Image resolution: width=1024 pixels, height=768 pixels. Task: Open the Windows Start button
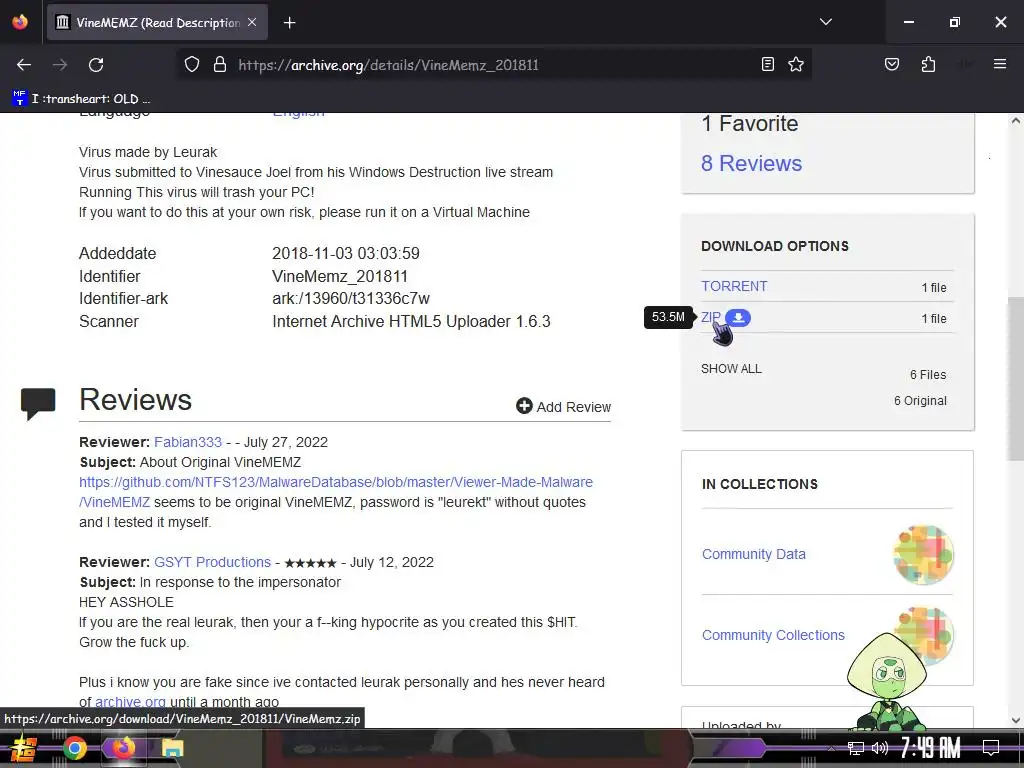[22, 748]
